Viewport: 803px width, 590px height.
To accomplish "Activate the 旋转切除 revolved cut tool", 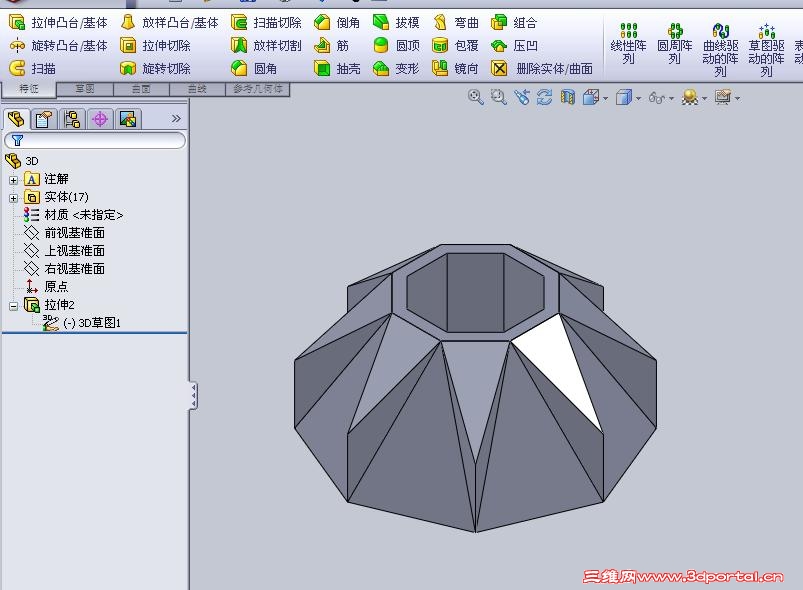I will 155,68.
